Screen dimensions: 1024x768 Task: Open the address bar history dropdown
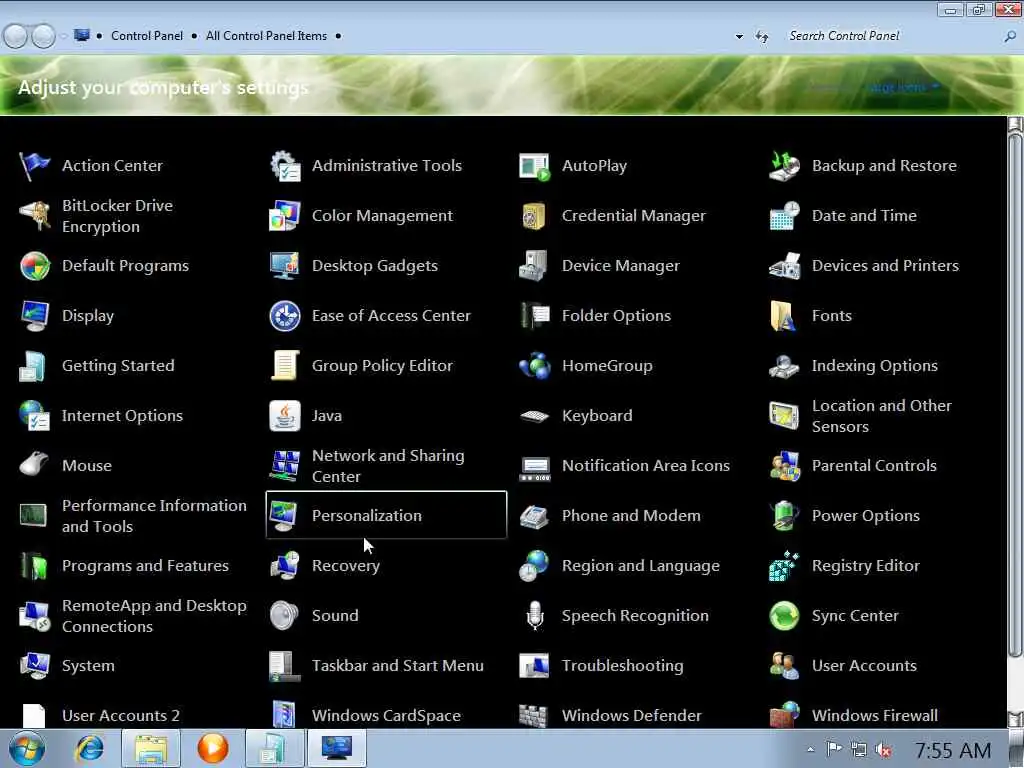[x=739, y=37]
